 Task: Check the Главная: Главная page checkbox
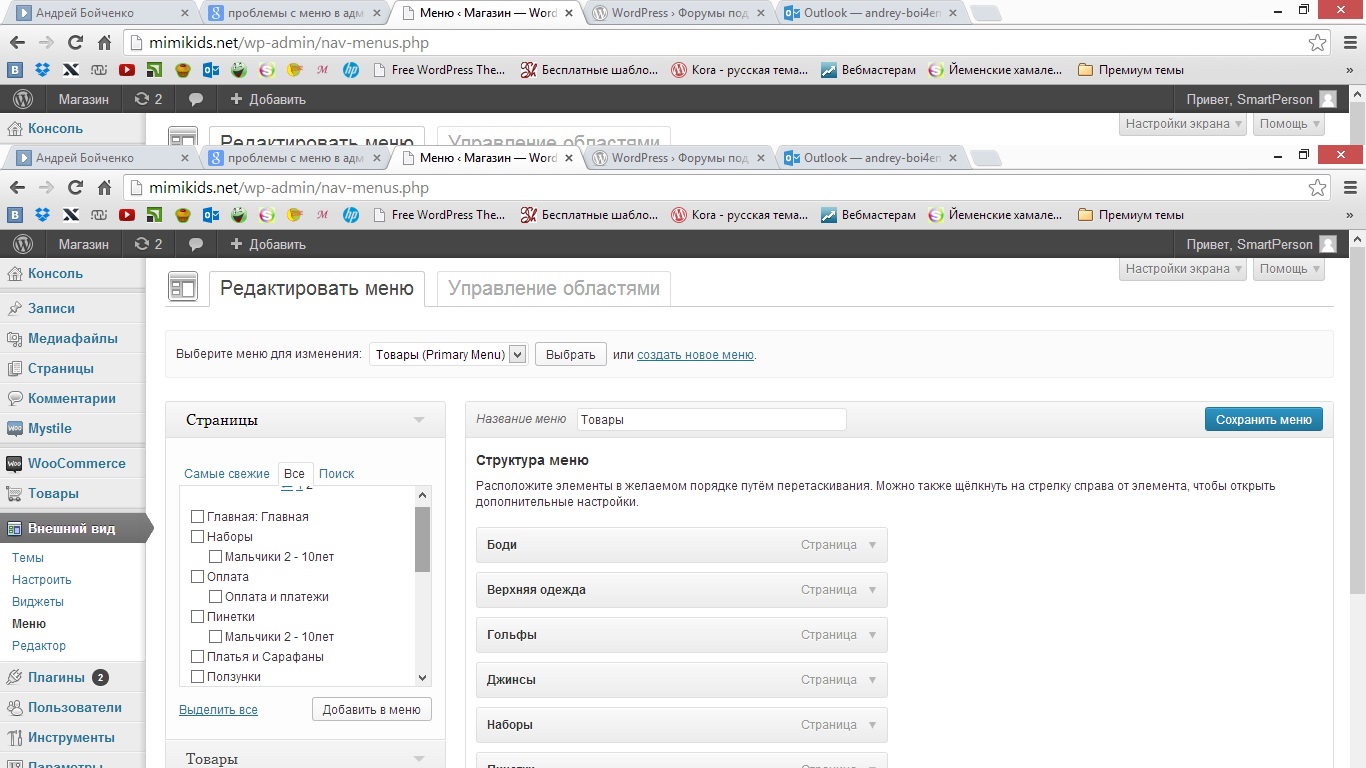coord(197,517)
